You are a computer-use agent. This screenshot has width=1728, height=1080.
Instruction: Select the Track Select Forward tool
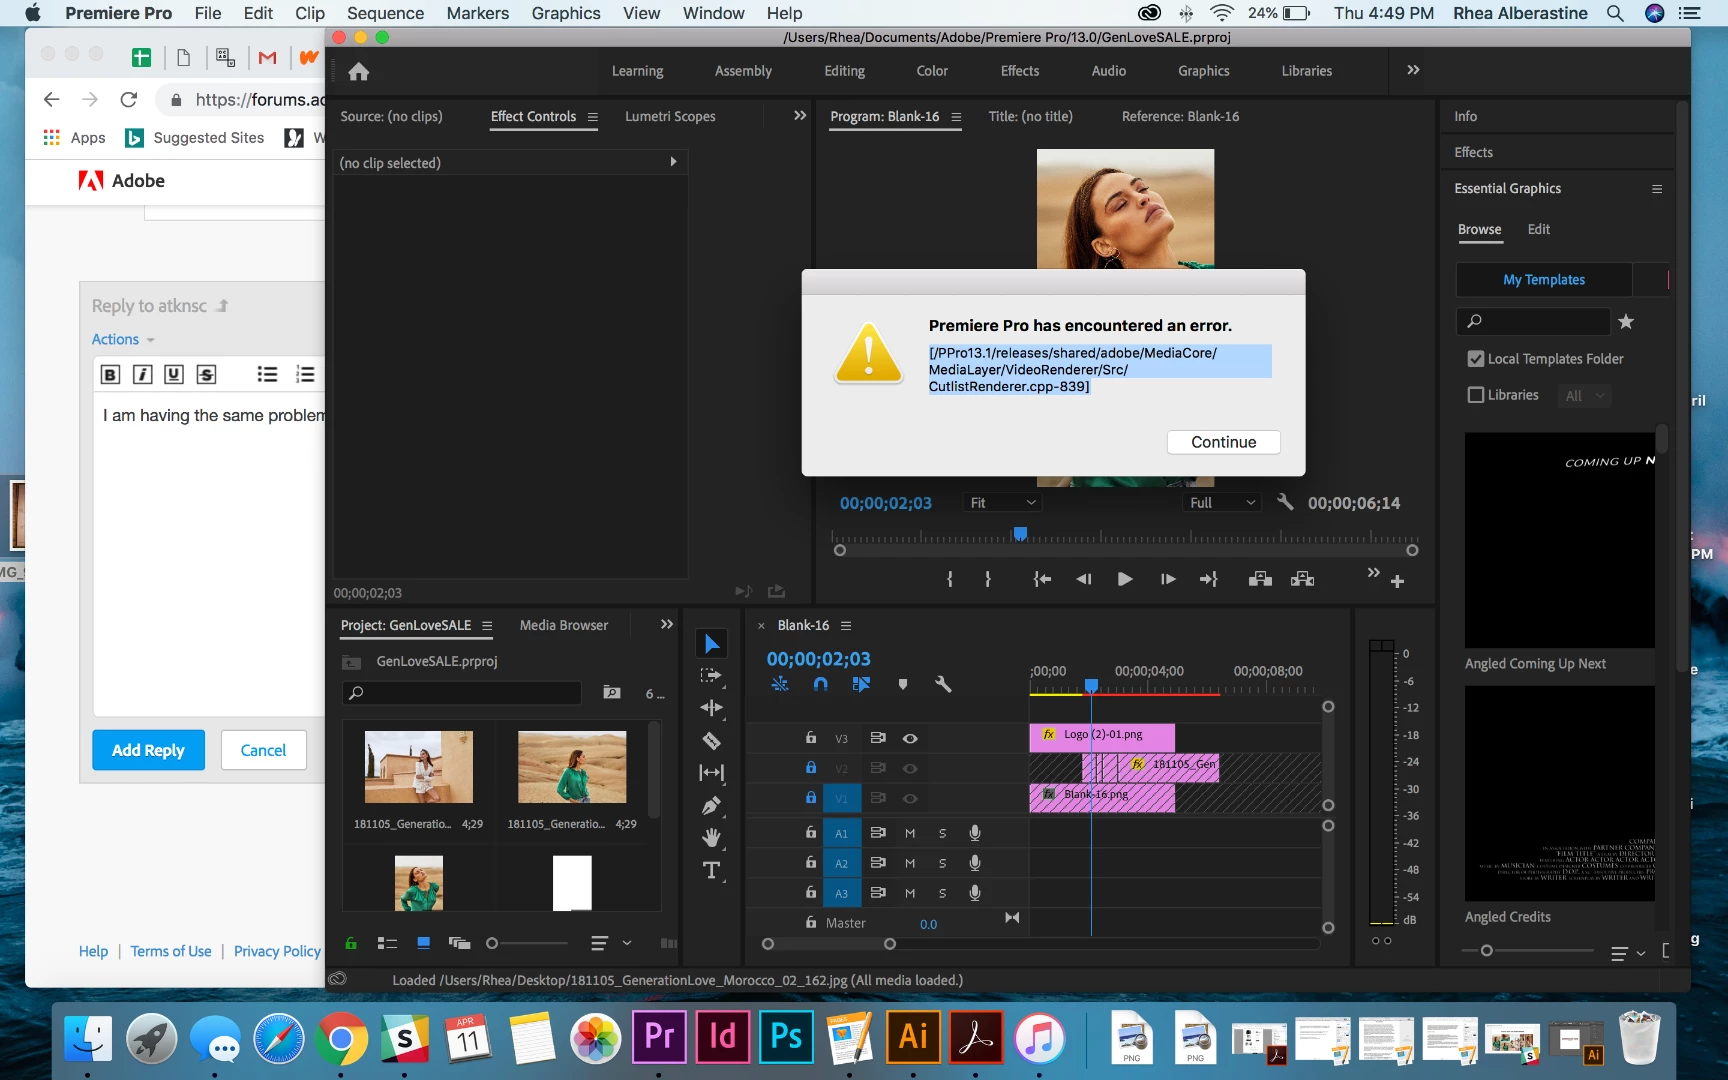coord(711,676)
